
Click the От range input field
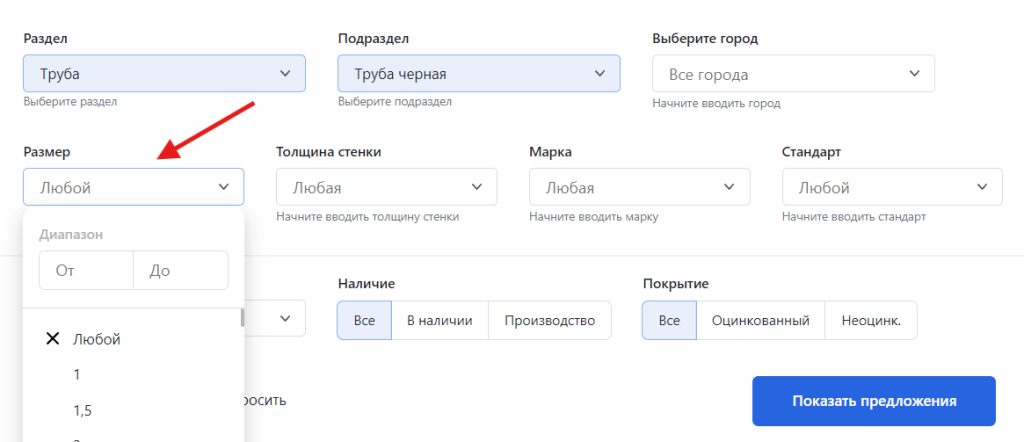pyautogui.click(x=86, y=270)
